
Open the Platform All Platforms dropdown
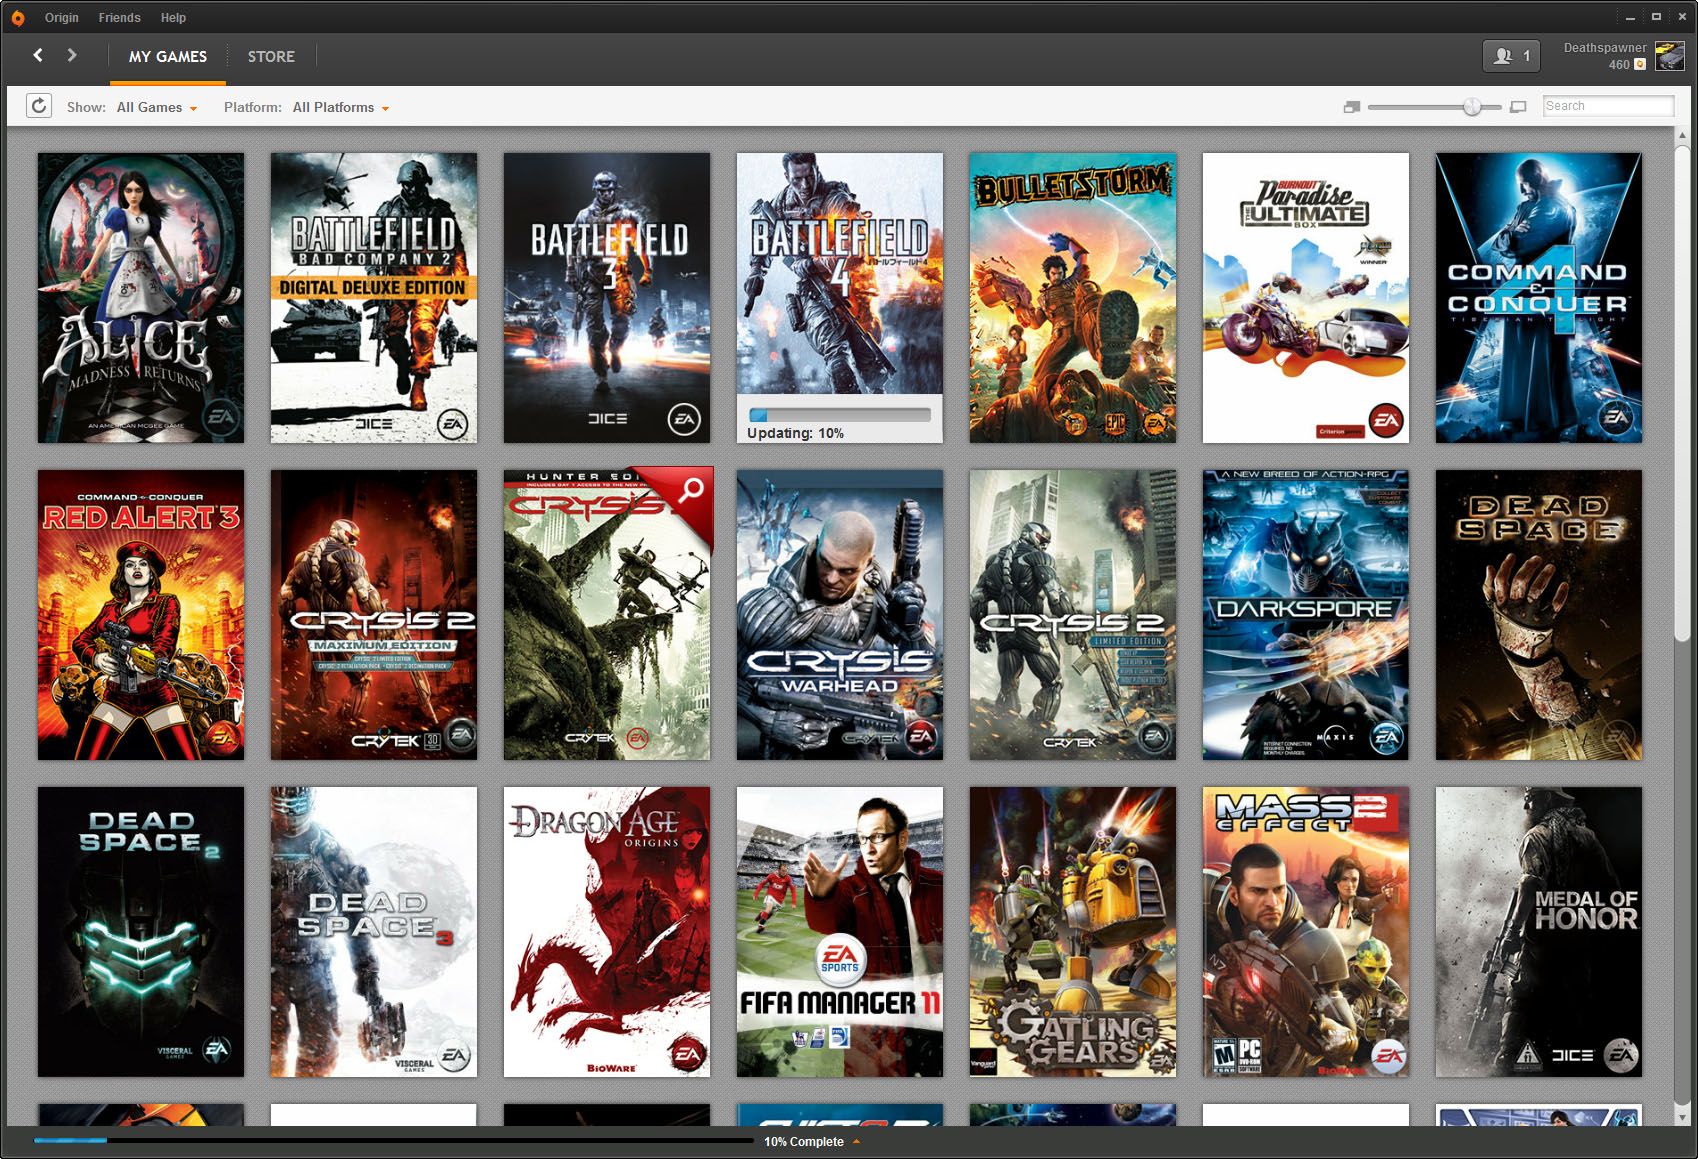pos(341,107)
